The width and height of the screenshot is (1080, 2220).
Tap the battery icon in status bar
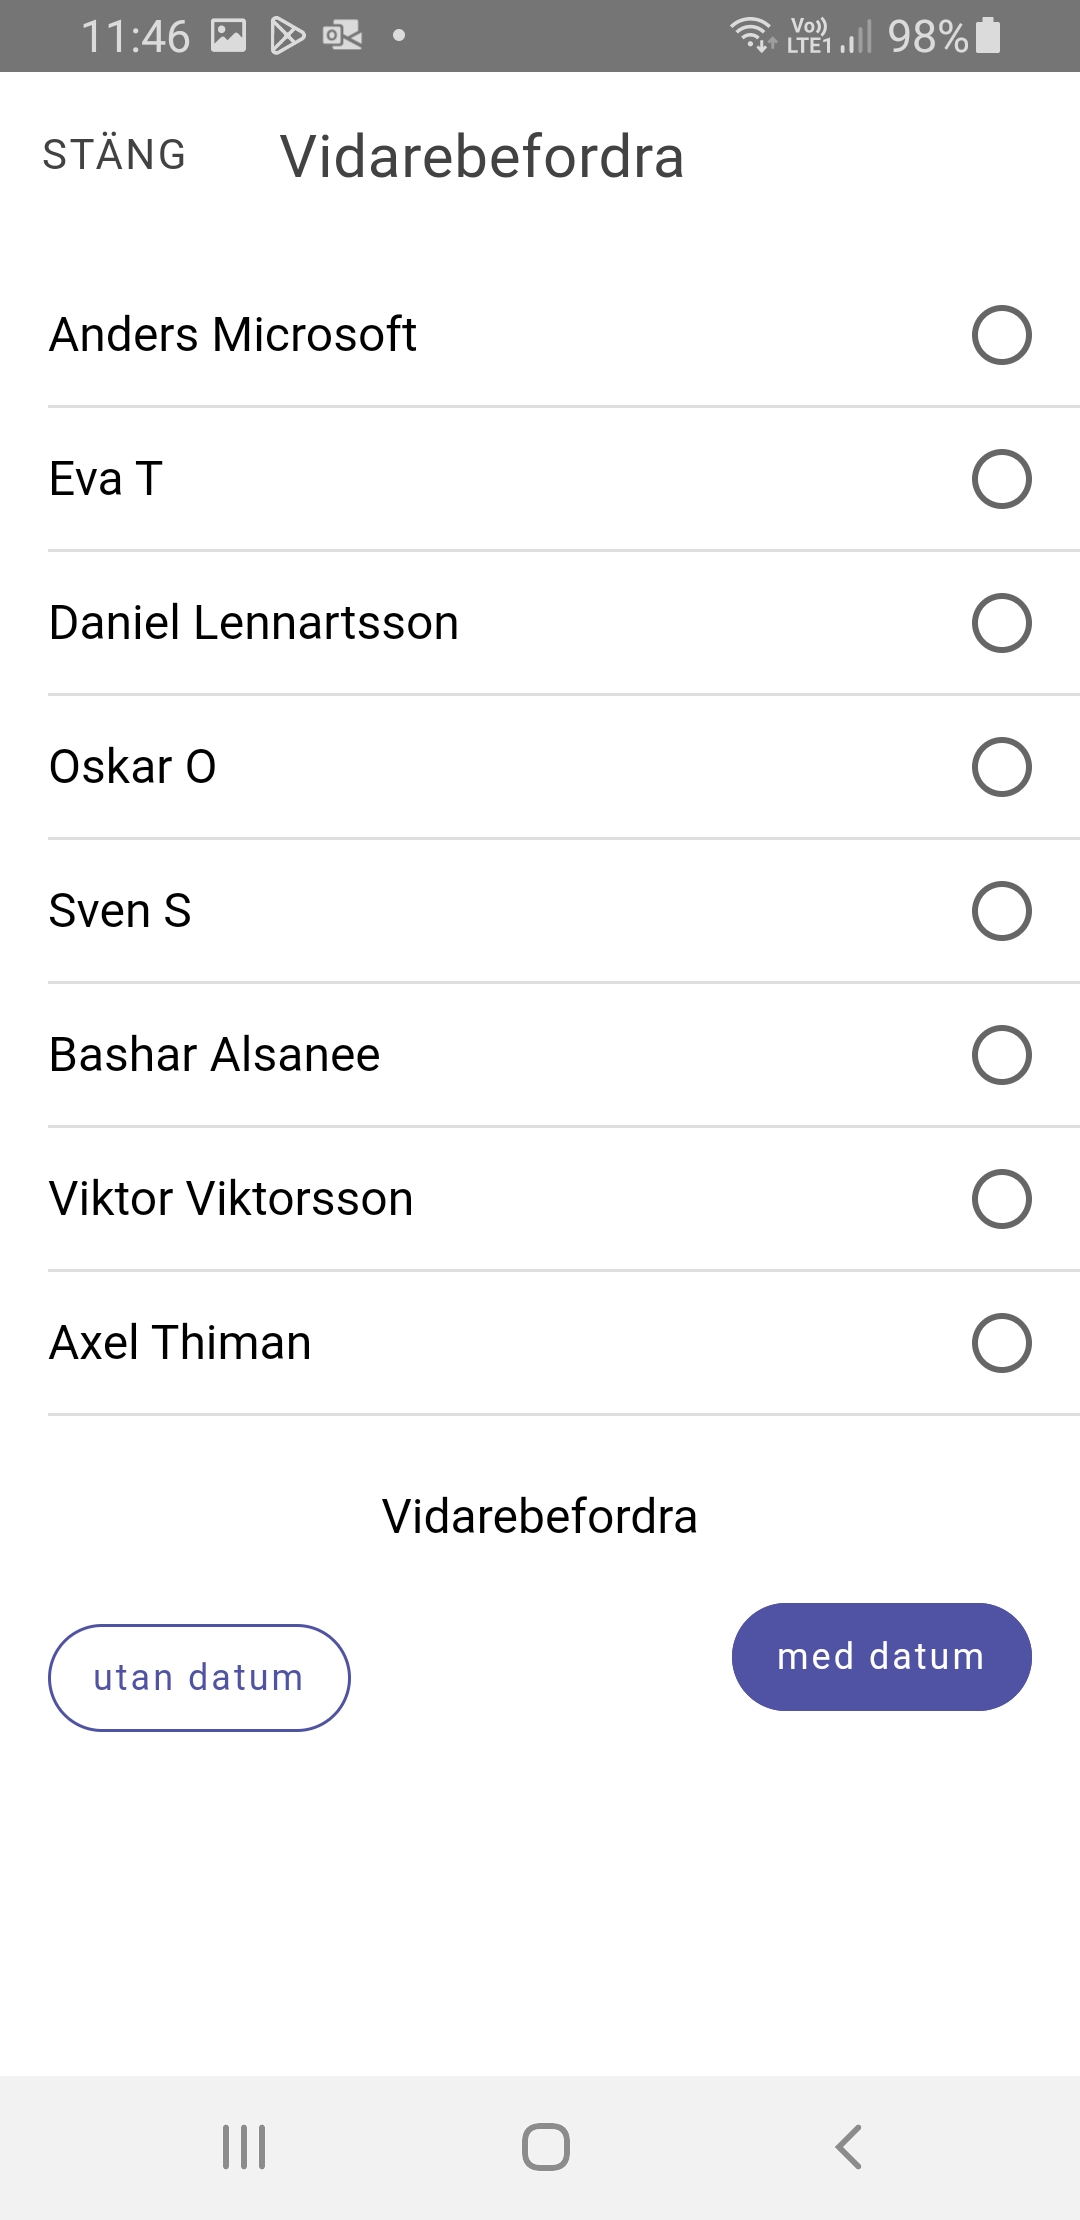point(988,35)
